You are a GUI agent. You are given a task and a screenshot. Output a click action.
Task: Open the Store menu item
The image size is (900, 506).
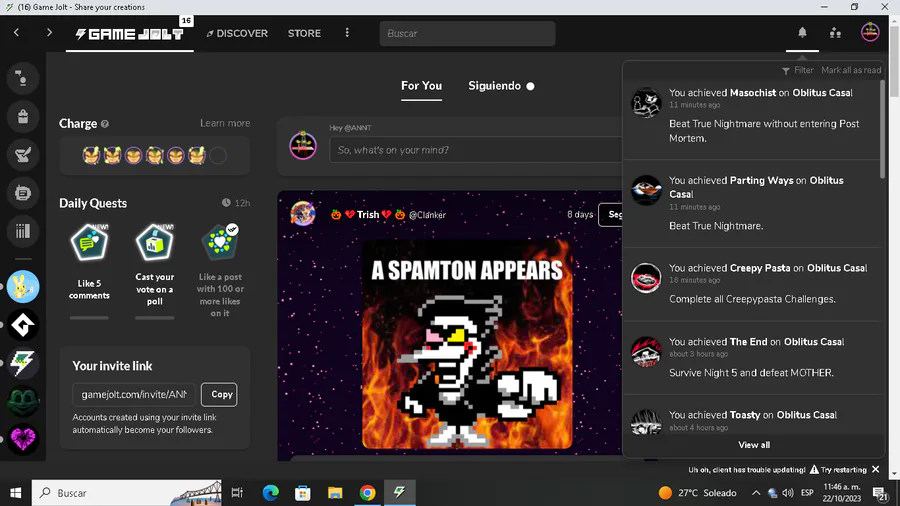click(304, 33)
